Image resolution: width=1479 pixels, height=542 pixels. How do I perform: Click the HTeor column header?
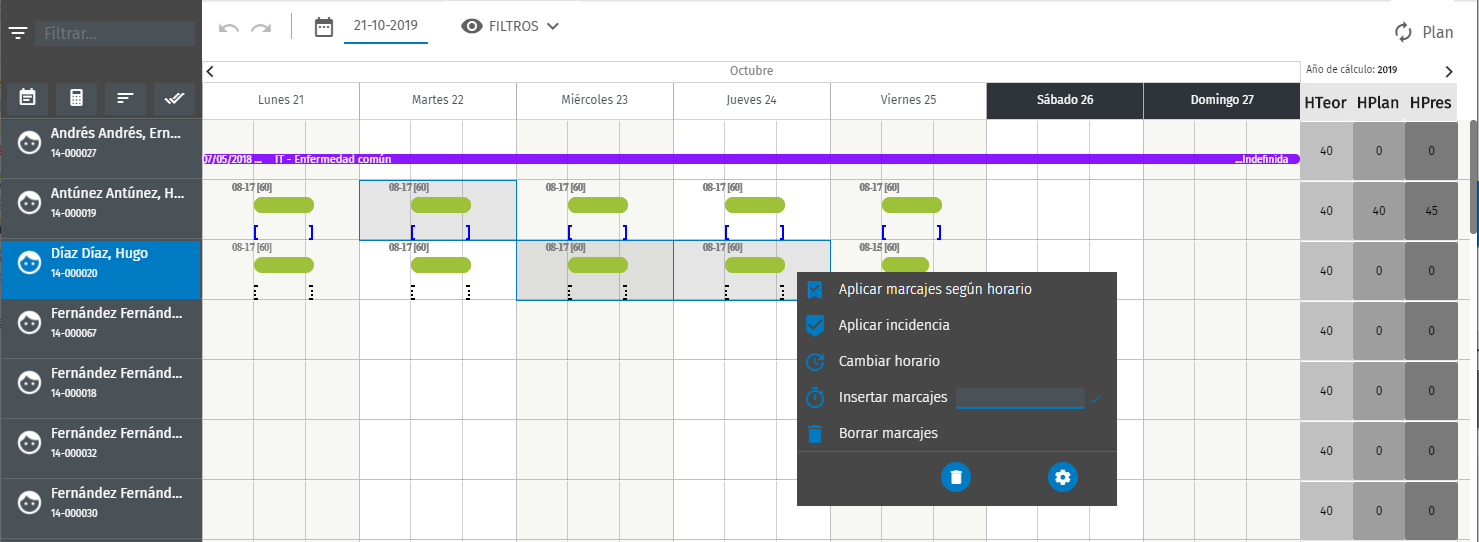point(1325,102)
